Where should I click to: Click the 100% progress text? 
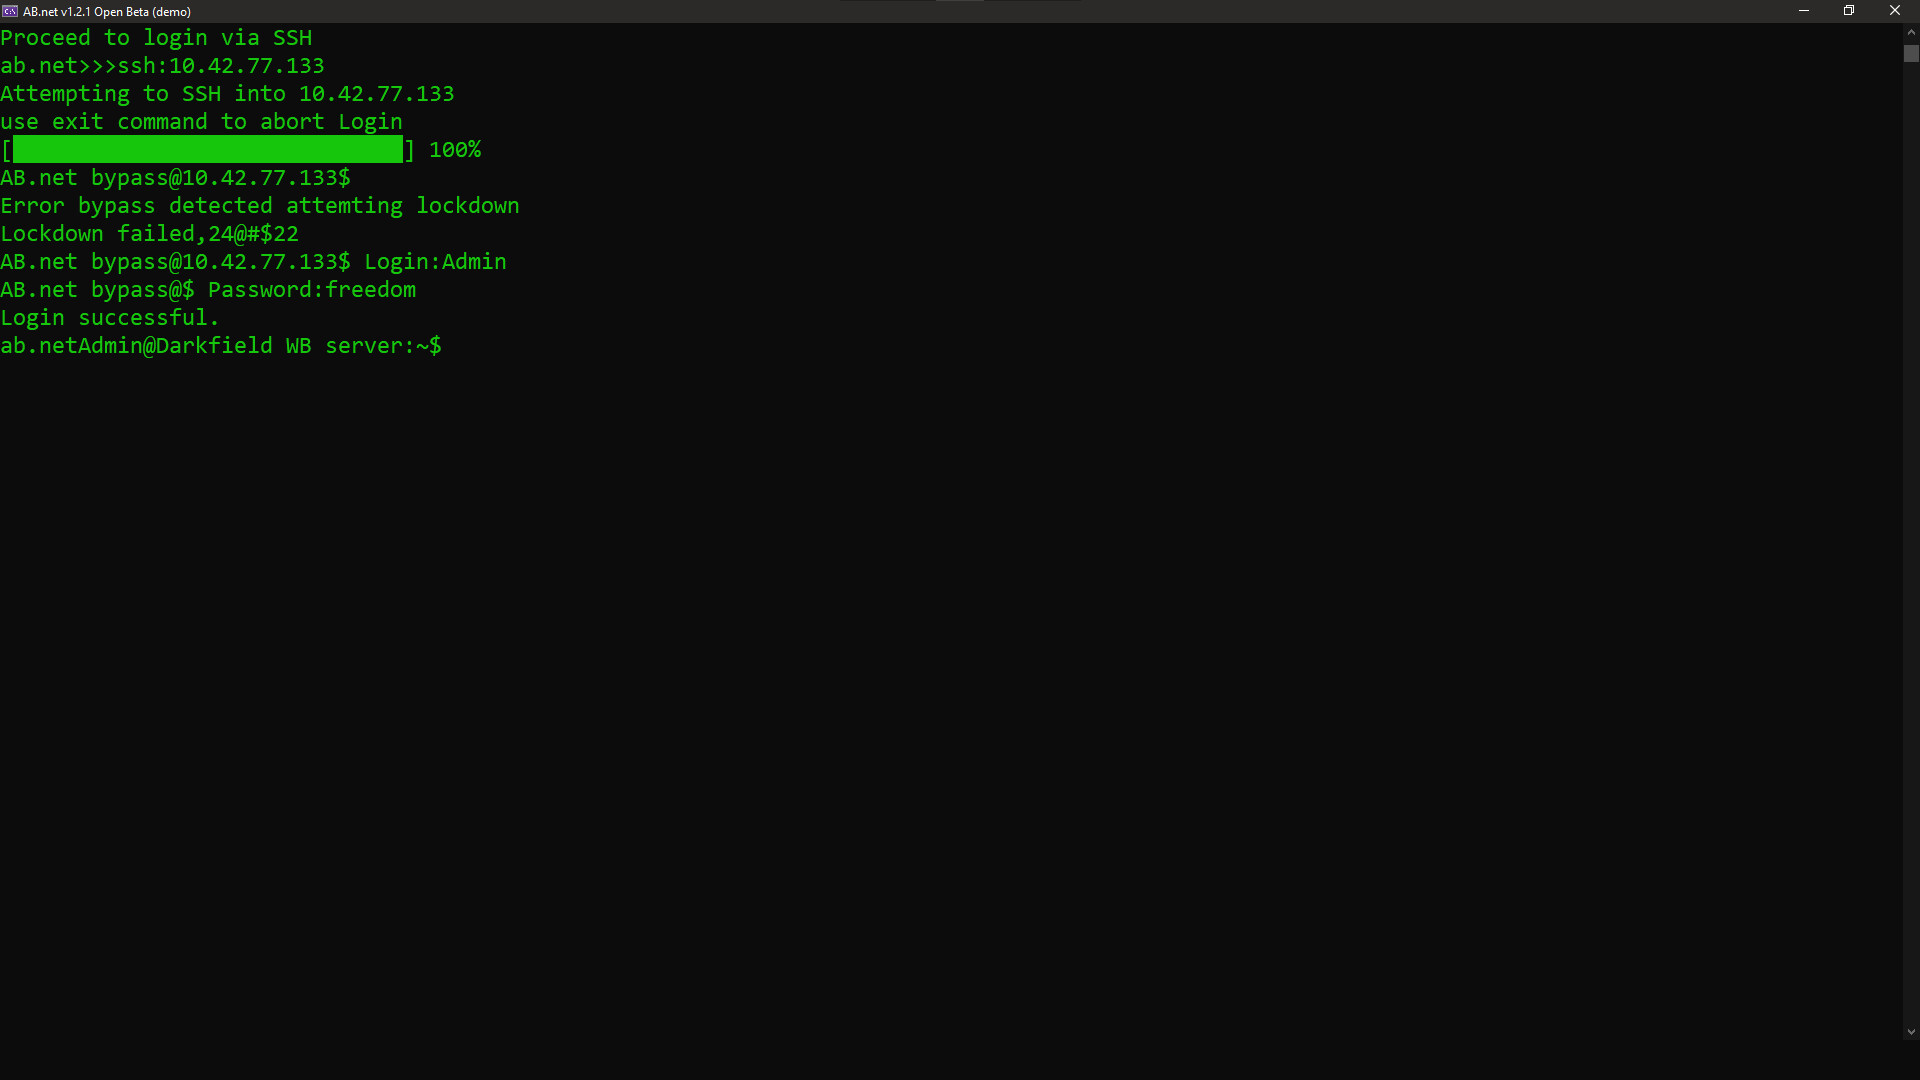(455, 150)
